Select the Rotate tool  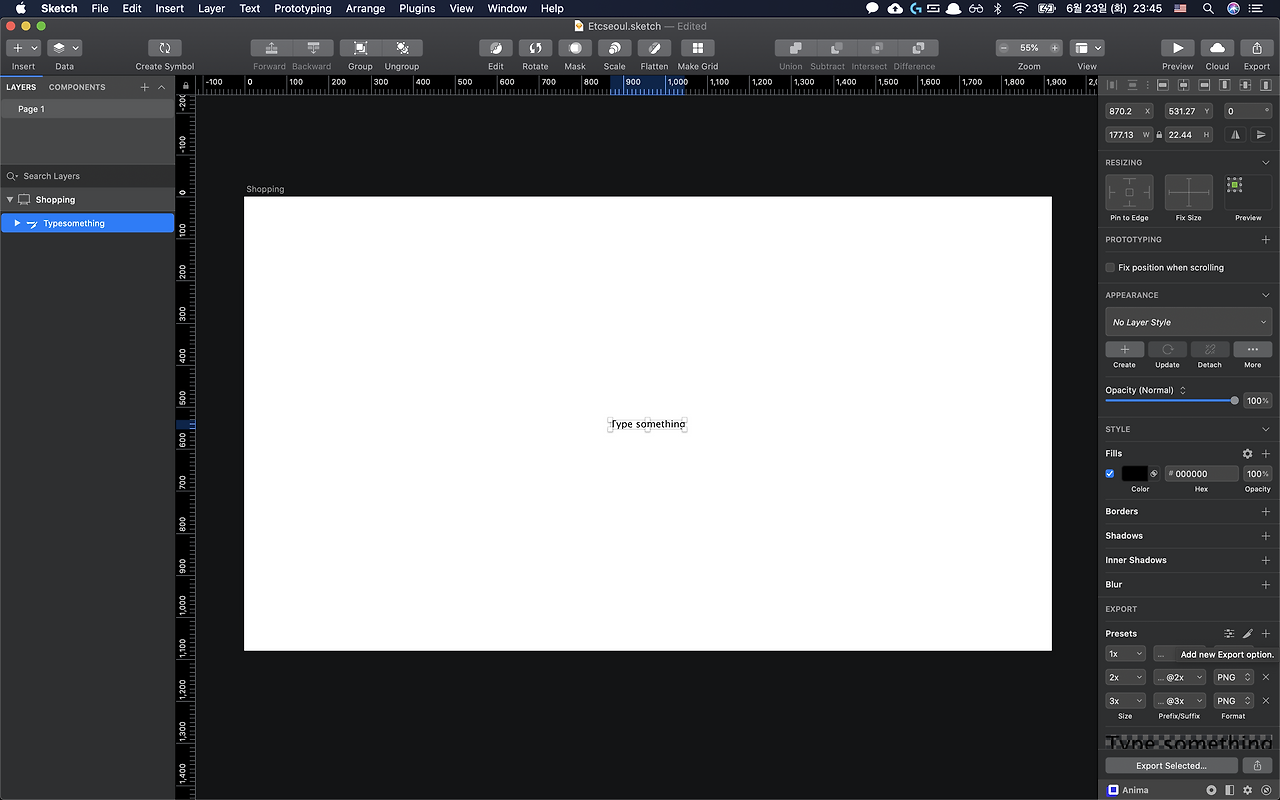pos(535,48)
